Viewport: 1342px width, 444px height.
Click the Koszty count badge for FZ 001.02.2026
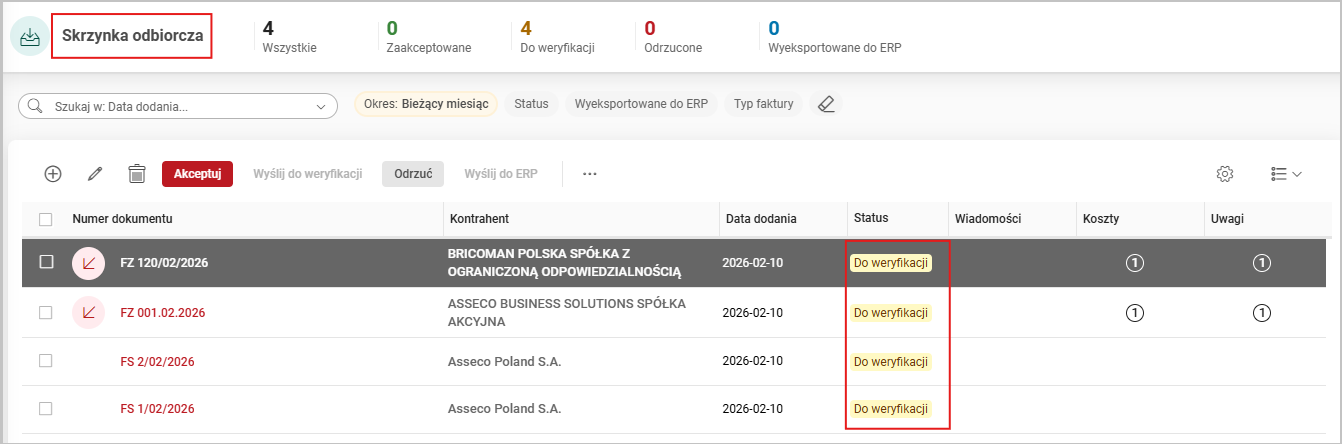click(1134, 313)
